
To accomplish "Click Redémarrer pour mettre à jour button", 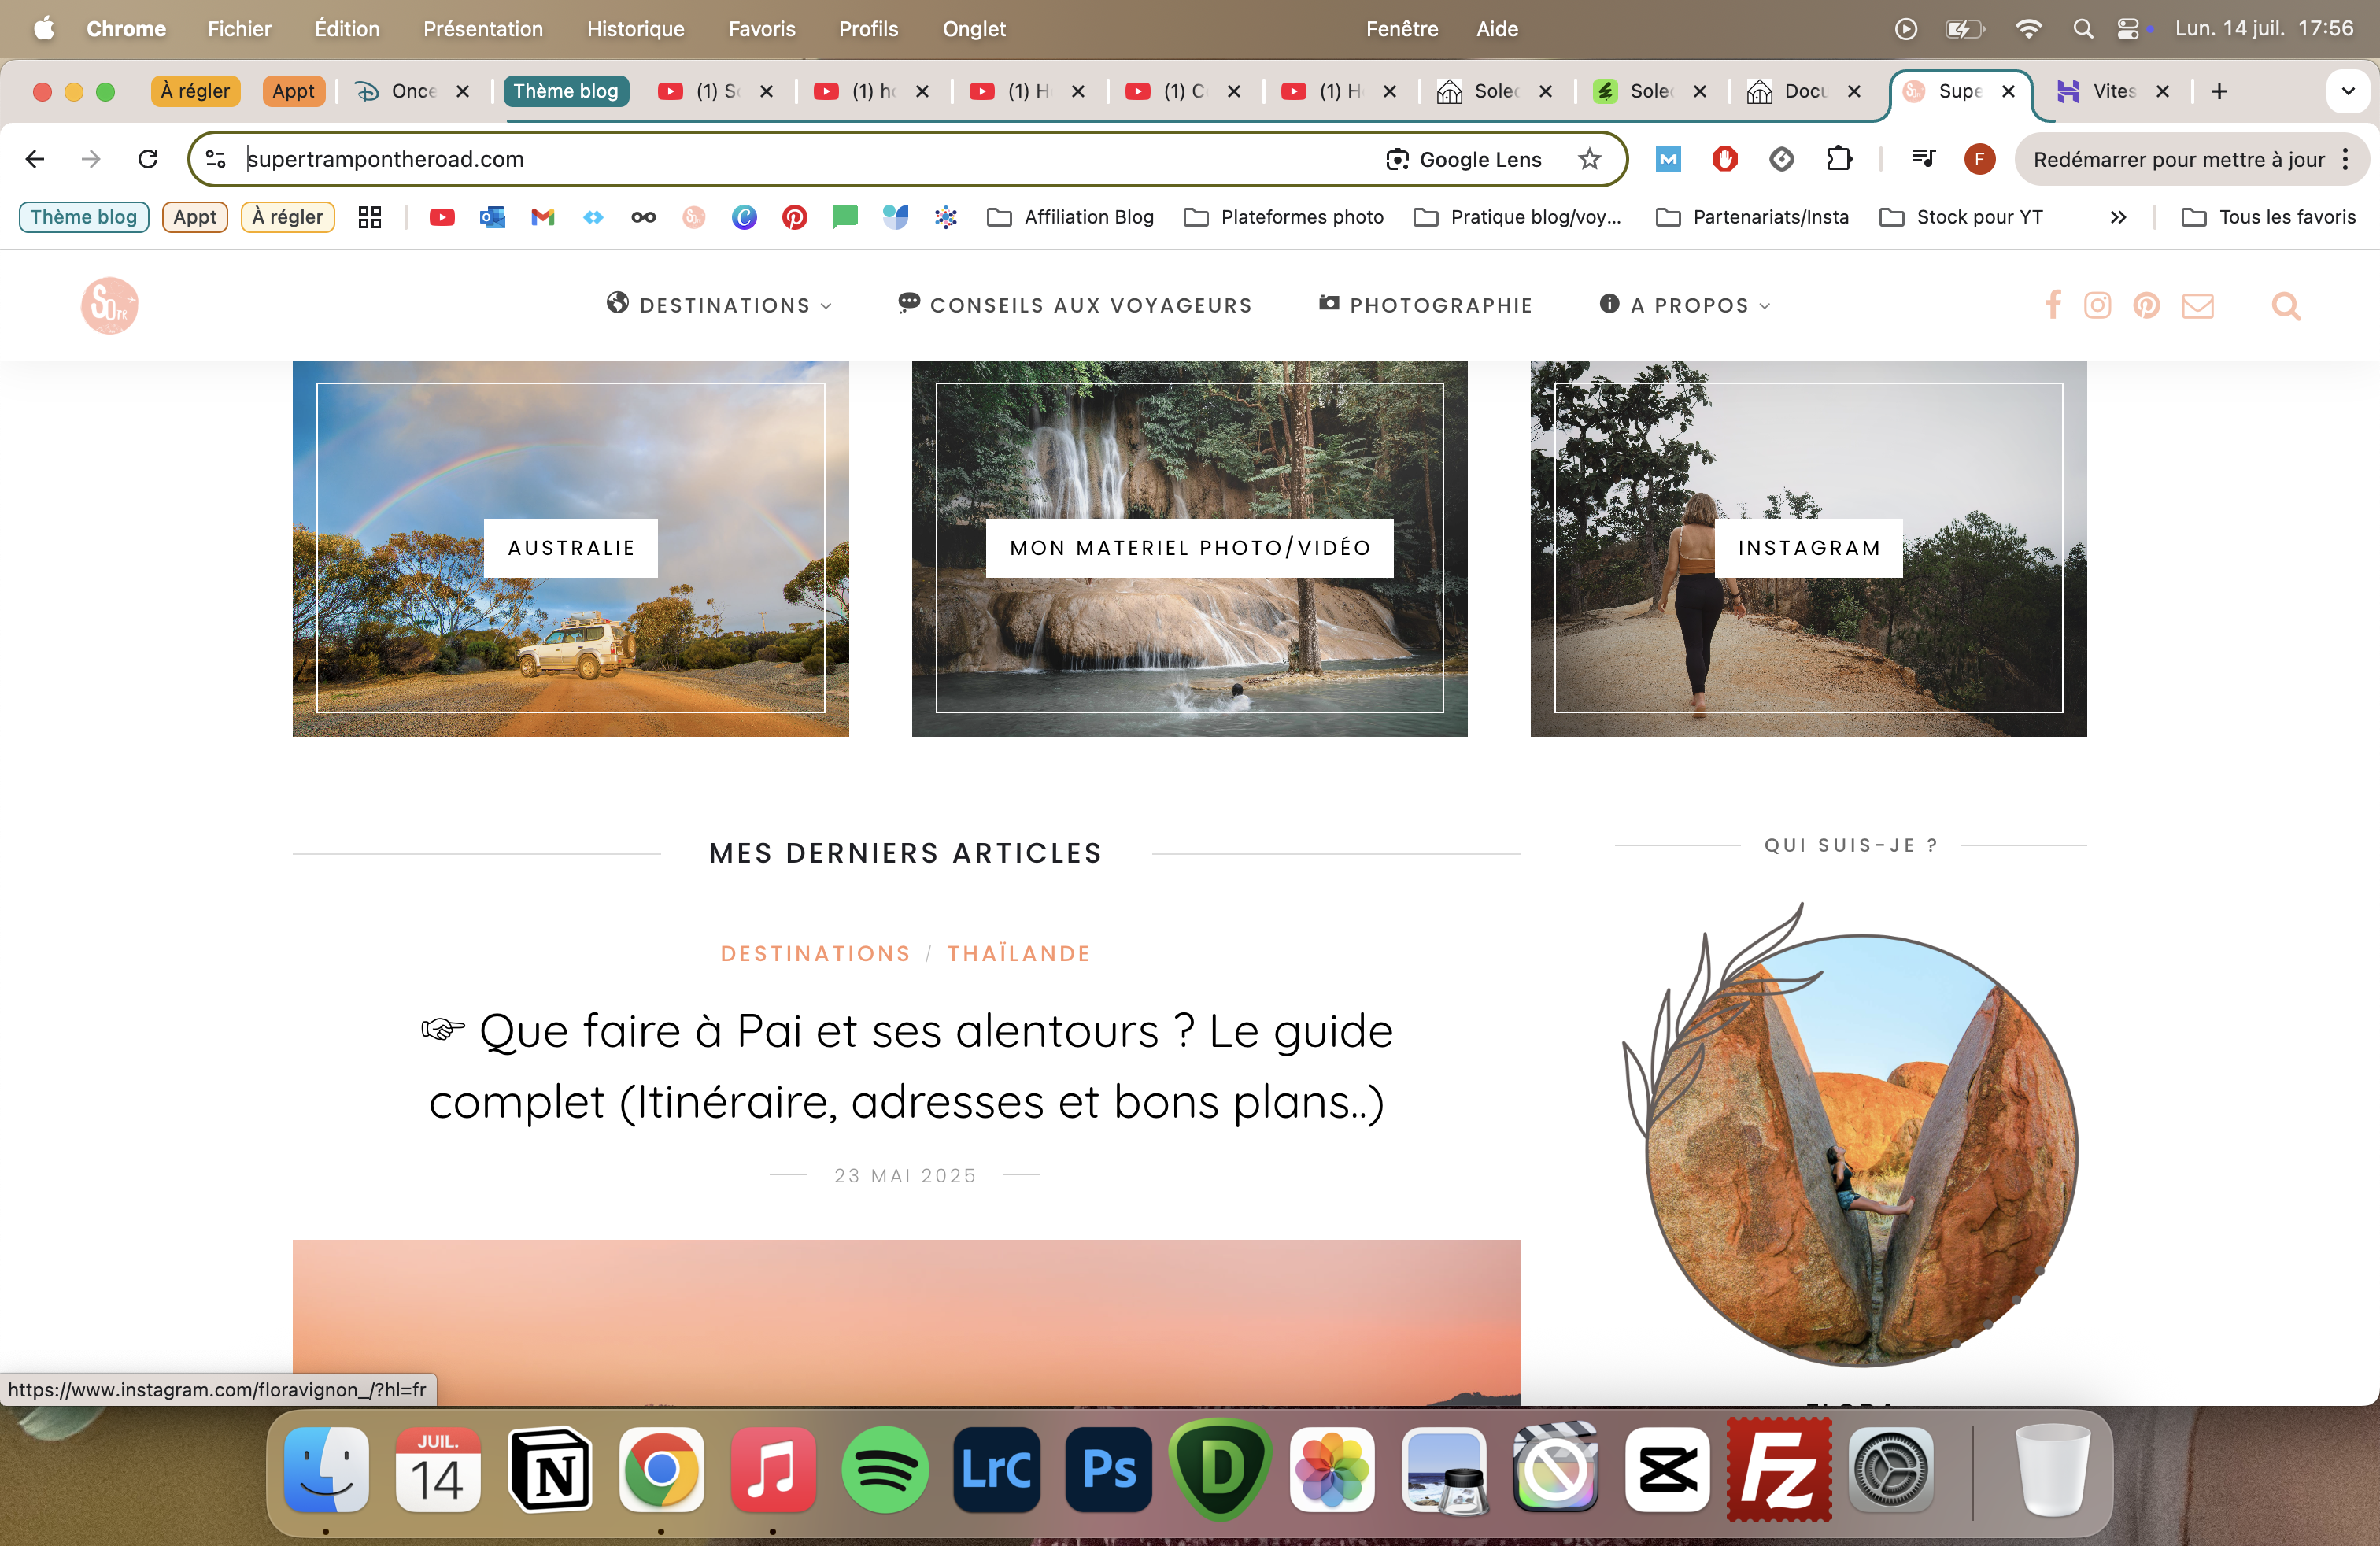I will [2178, 159].
